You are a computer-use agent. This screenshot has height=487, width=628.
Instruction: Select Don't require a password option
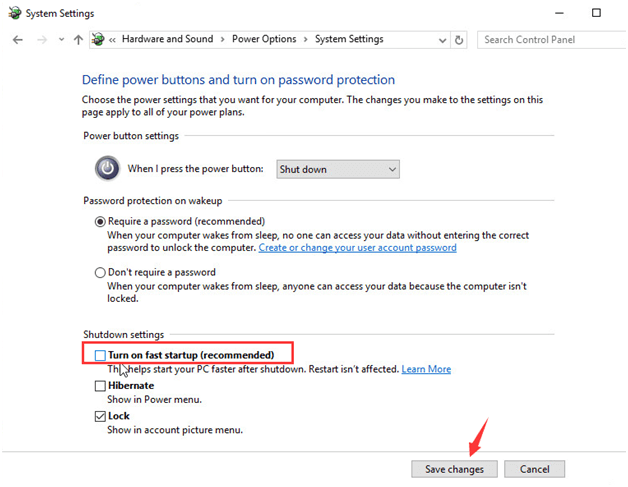tap(99, 272)
